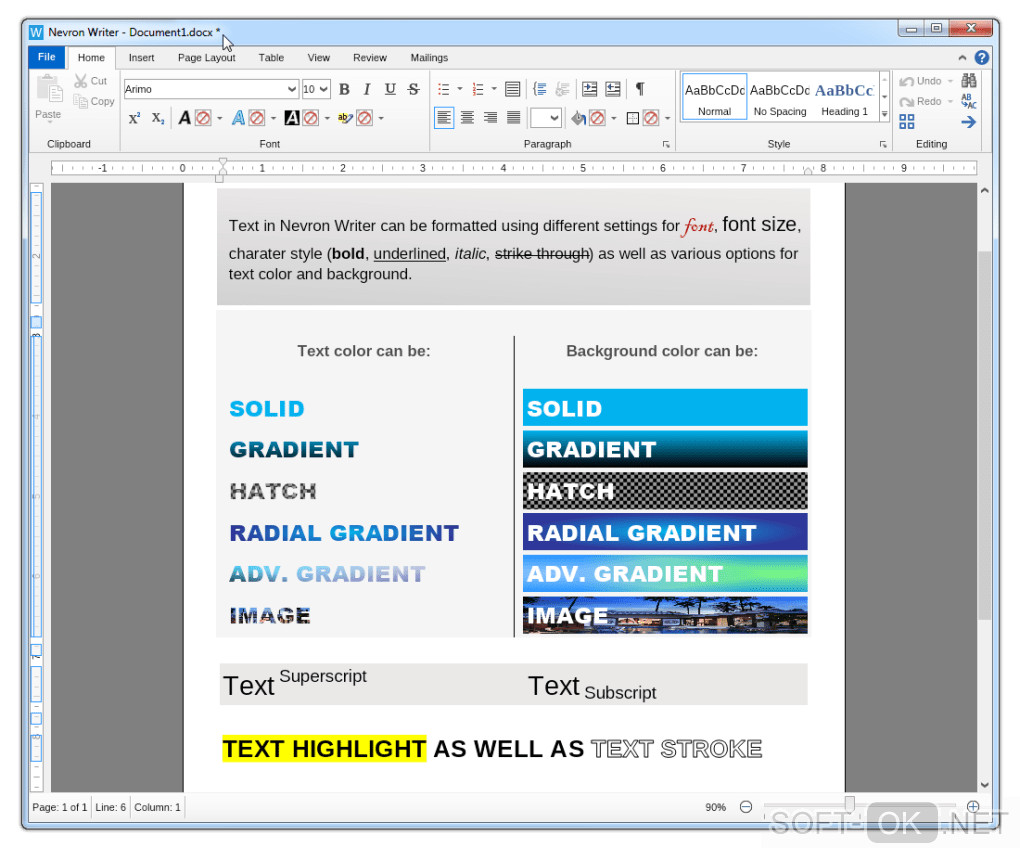The width and height of the screenshot is (1020, 848).
Task: Toggle Underline formatting
Action: click(x=390, y=89)
